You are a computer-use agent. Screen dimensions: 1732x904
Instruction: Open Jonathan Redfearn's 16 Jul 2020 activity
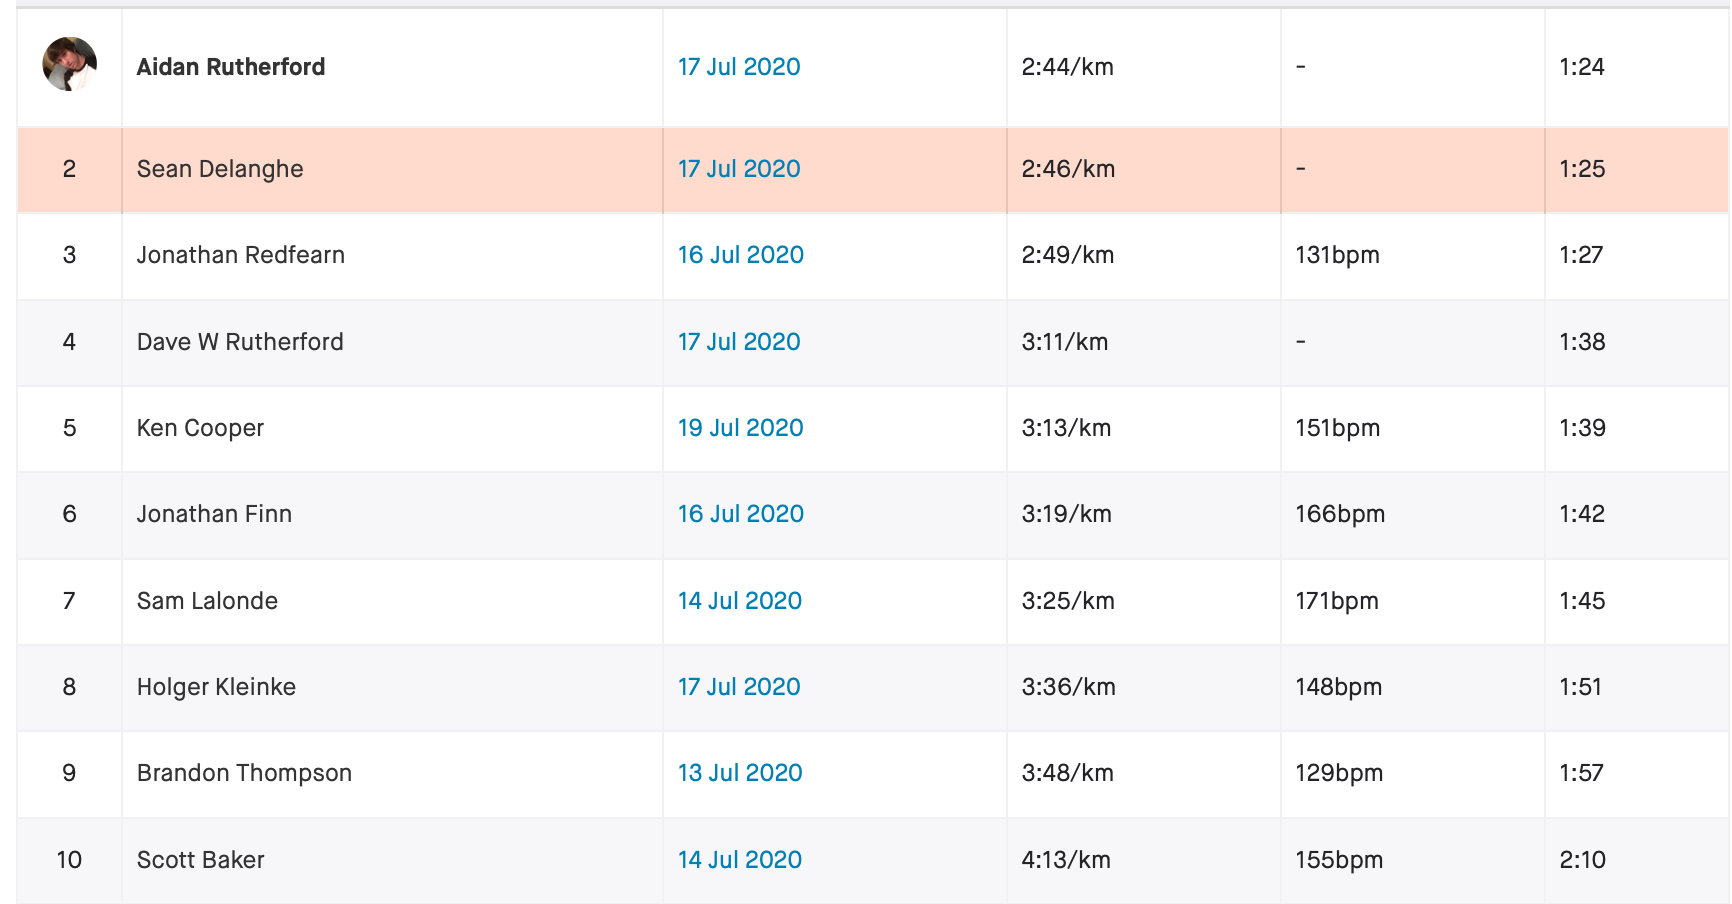coord(741,255)
